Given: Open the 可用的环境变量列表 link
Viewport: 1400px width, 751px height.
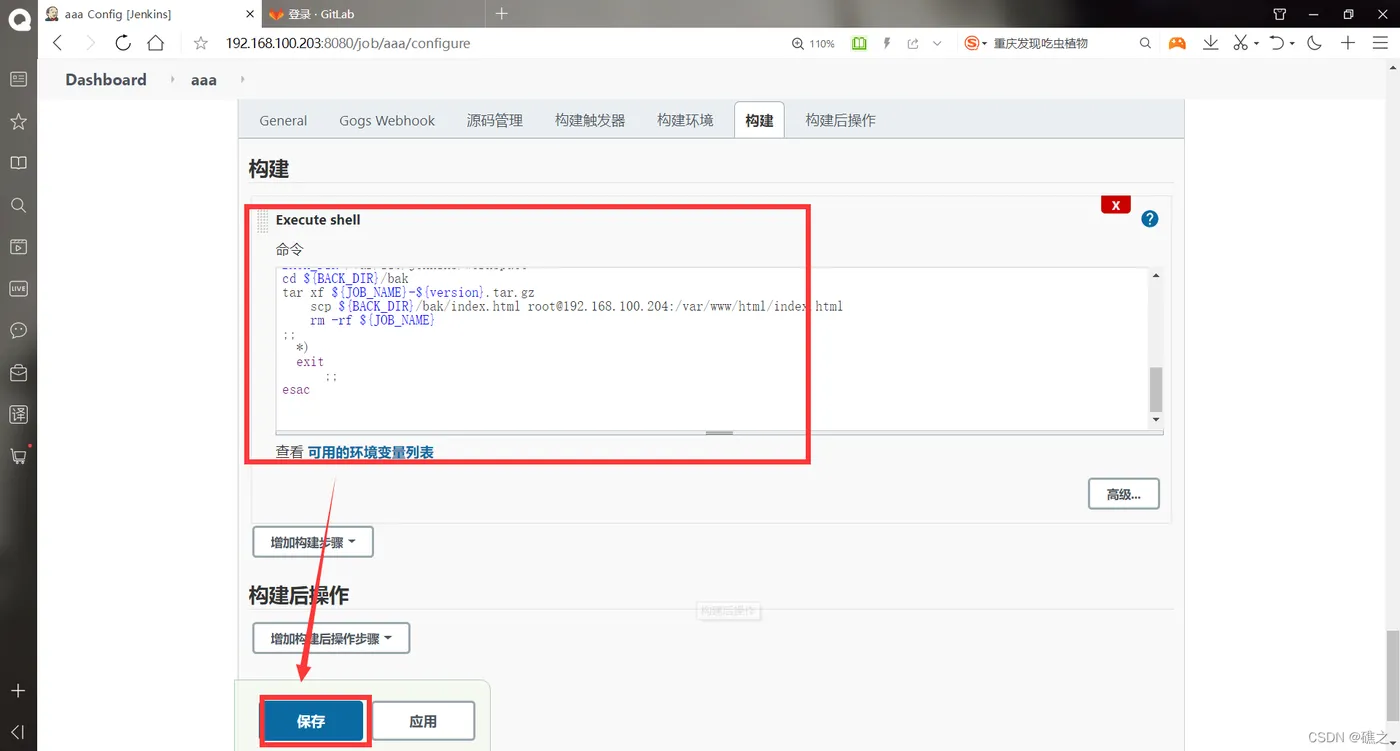Looking at the screenshot, I should (371, 452).
